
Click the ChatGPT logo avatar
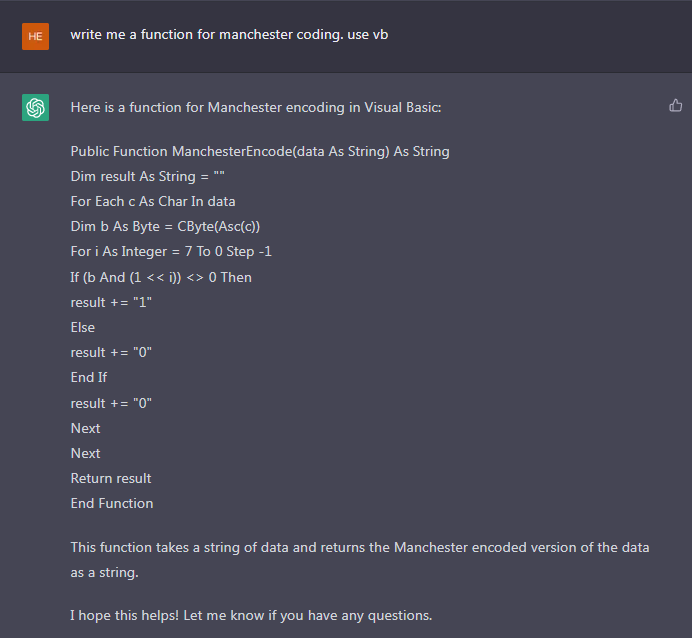point(35,107)
